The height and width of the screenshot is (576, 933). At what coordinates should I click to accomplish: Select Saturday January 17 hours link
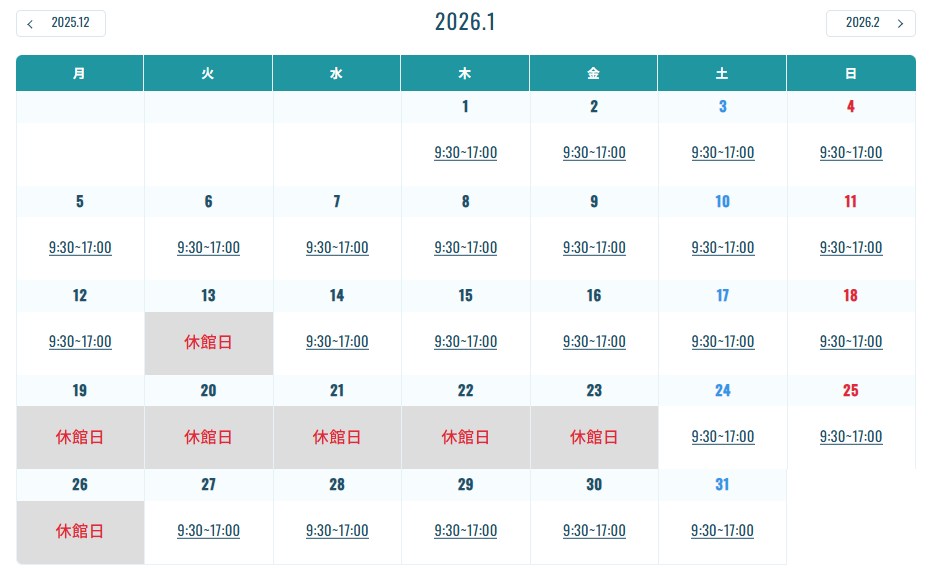point(722,342)
